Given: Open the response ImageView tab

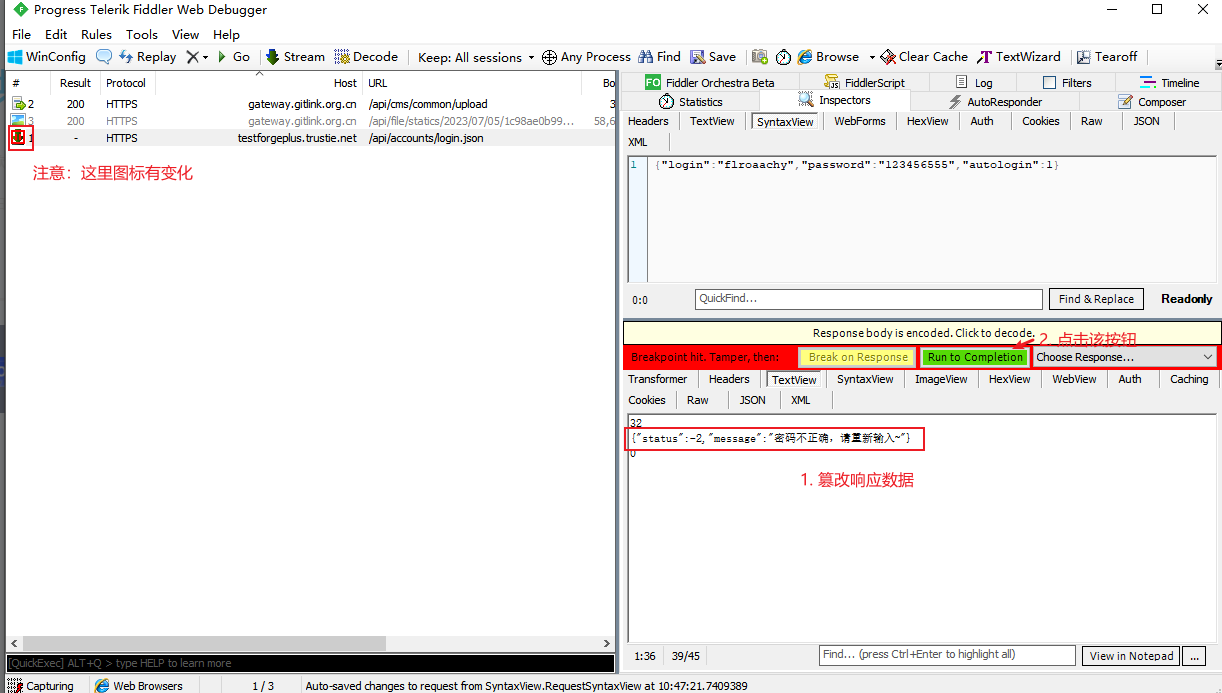Looking at the screenshot, I should [942, 379].
